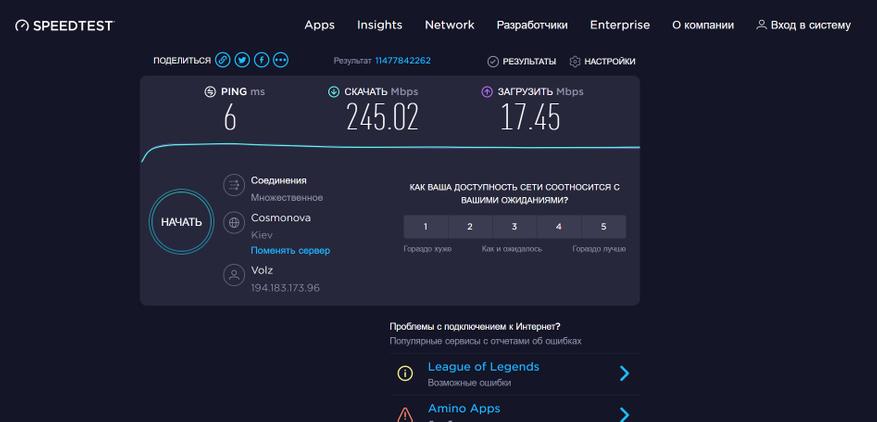Share result on Facebook

pos(262,60)
